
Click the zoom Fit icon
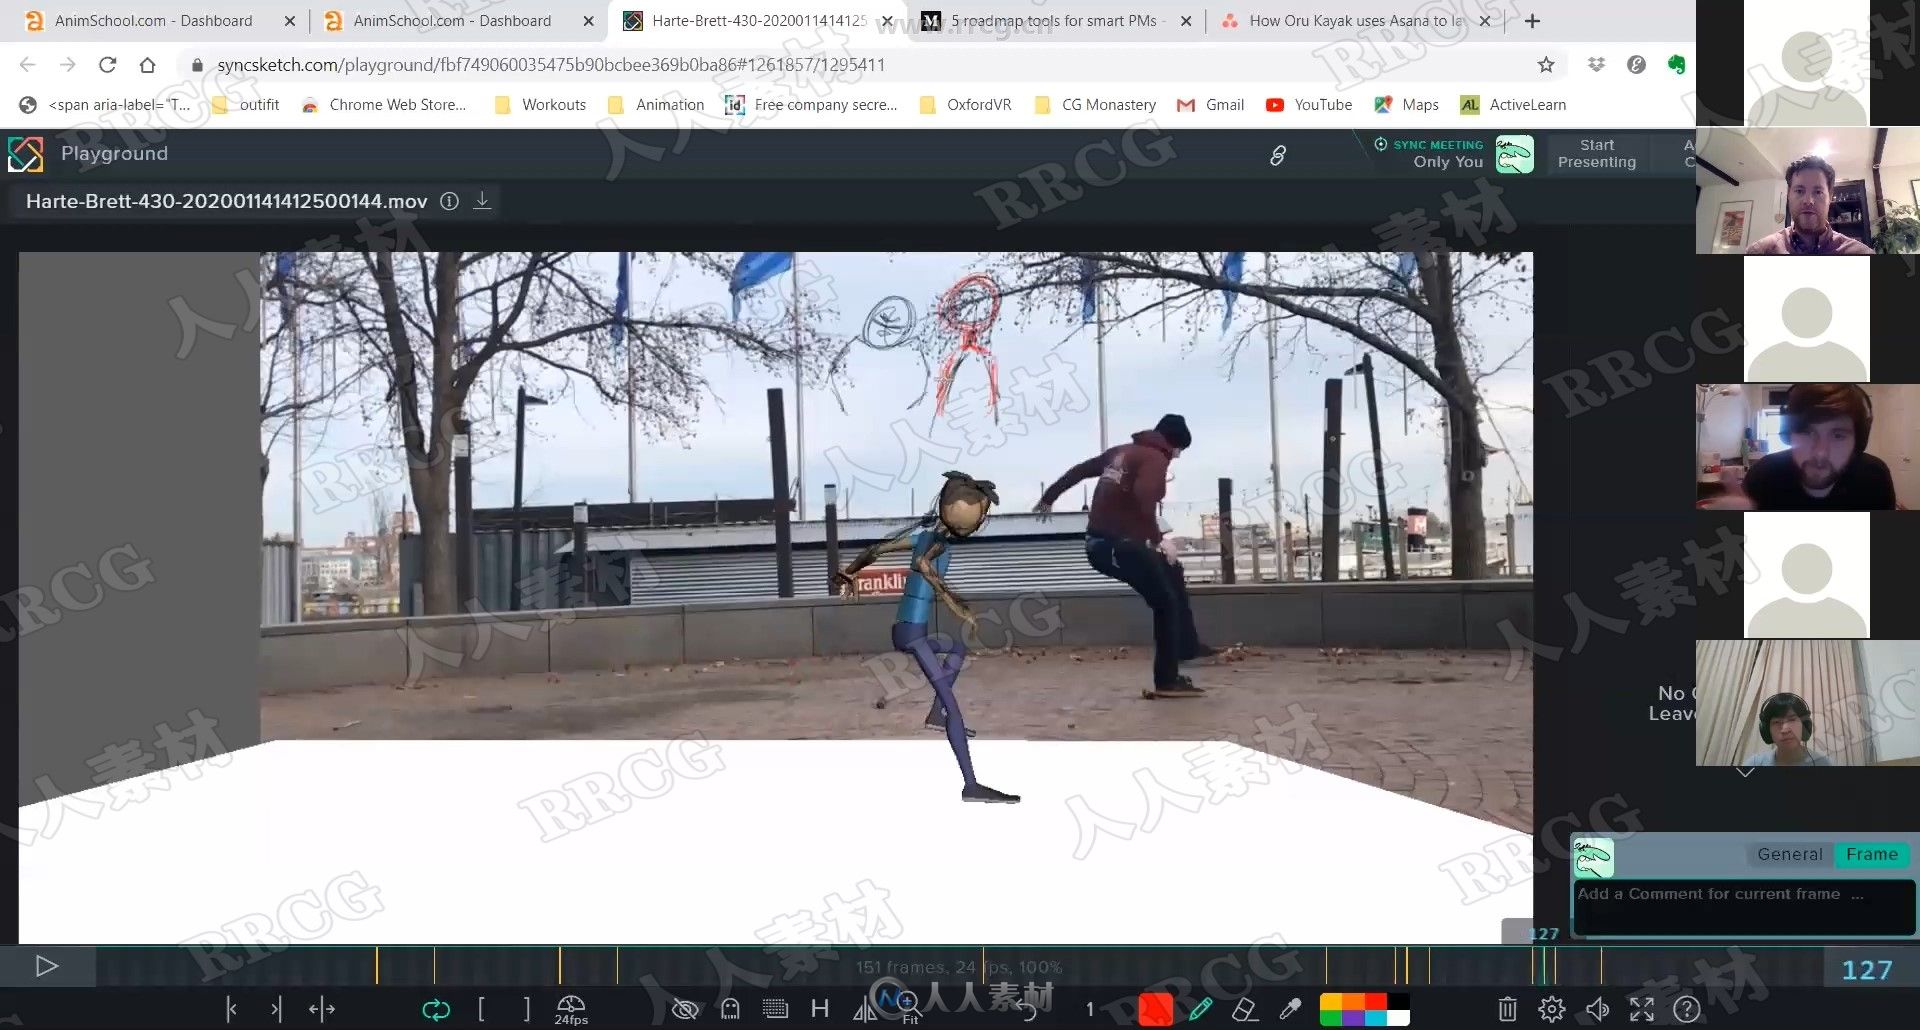click(x=908, y=1008)
